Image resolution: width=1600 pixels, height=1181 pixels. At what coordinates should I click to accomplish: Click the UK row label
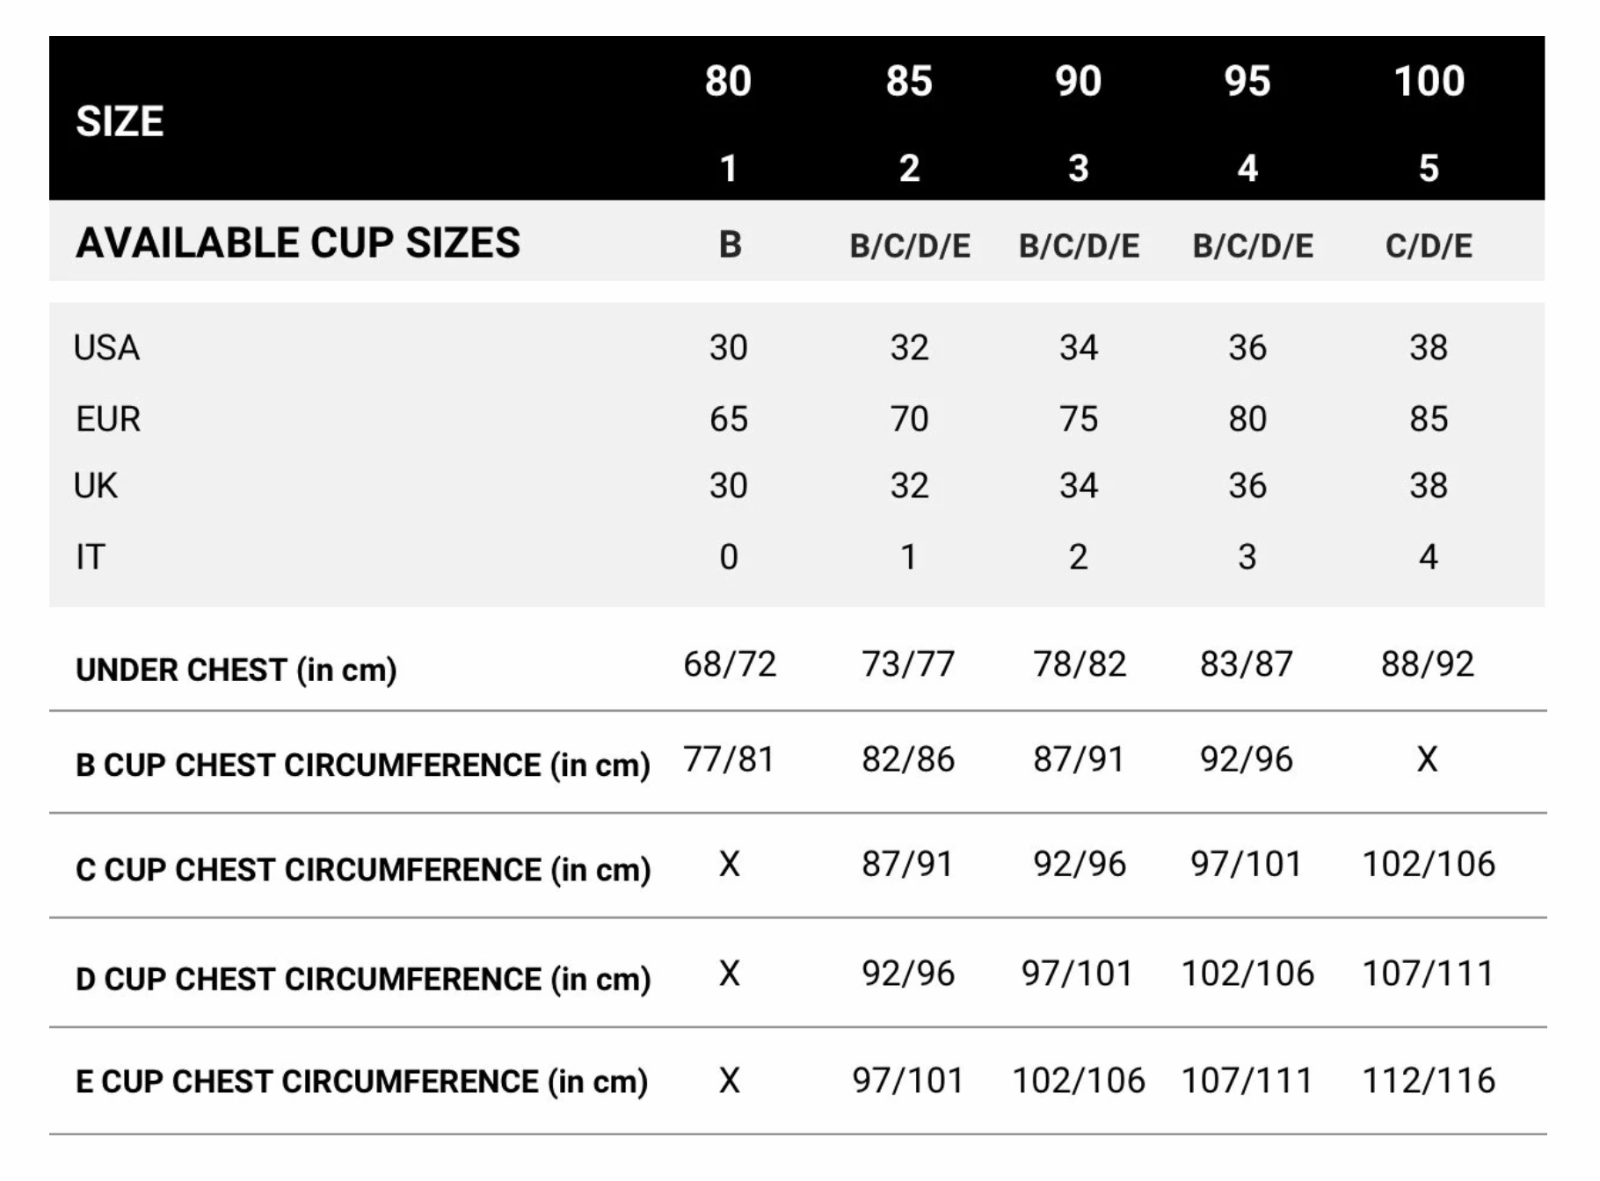[x=95, y=486]
